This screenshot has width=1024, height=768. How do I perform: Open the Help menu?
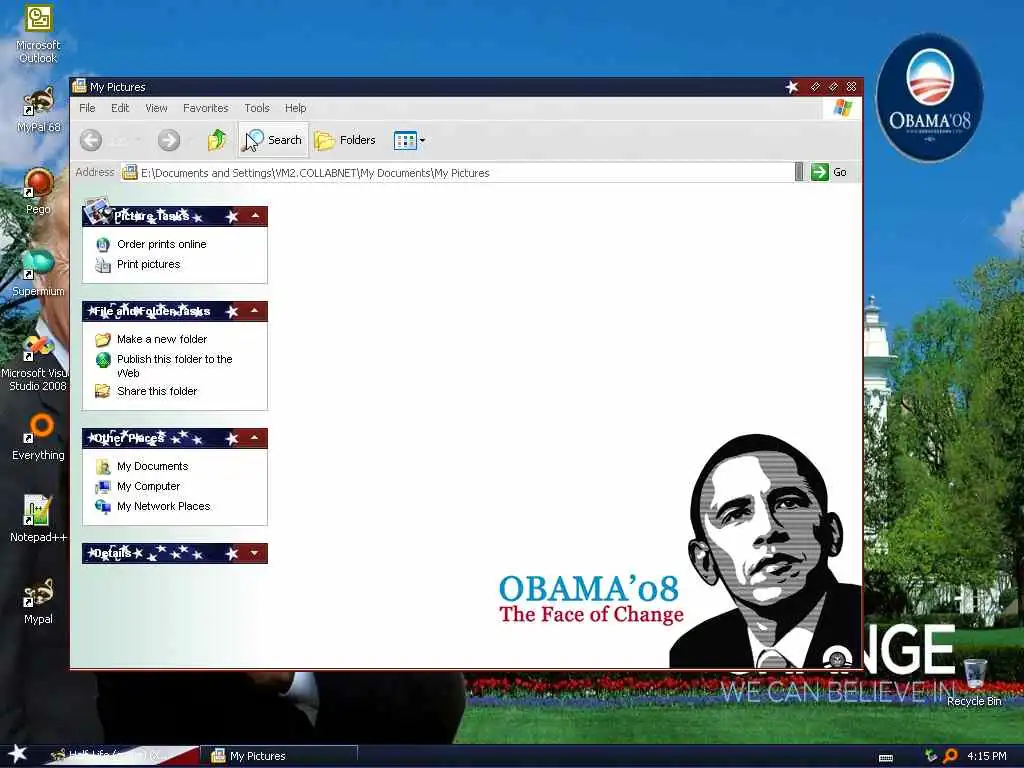pos(295,108)
